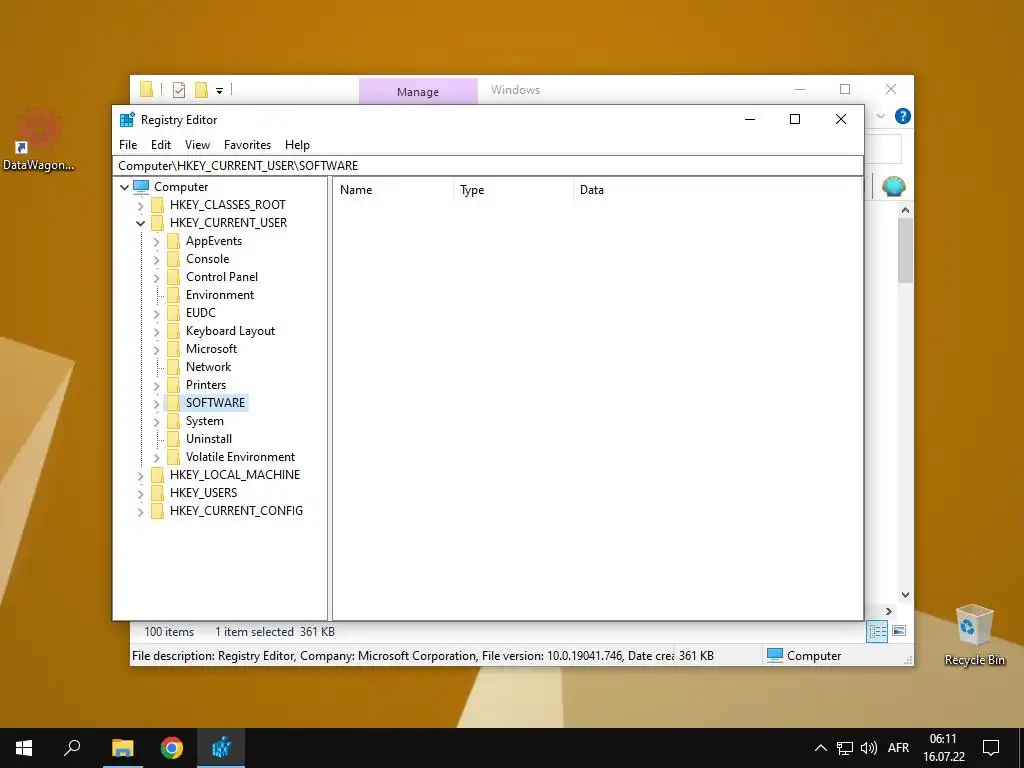Expand the HKEY_LOCAL_MACHINE hive
Image resolution: width=1024 pixels, height=768 pixels.
click(x=140, y=476)
